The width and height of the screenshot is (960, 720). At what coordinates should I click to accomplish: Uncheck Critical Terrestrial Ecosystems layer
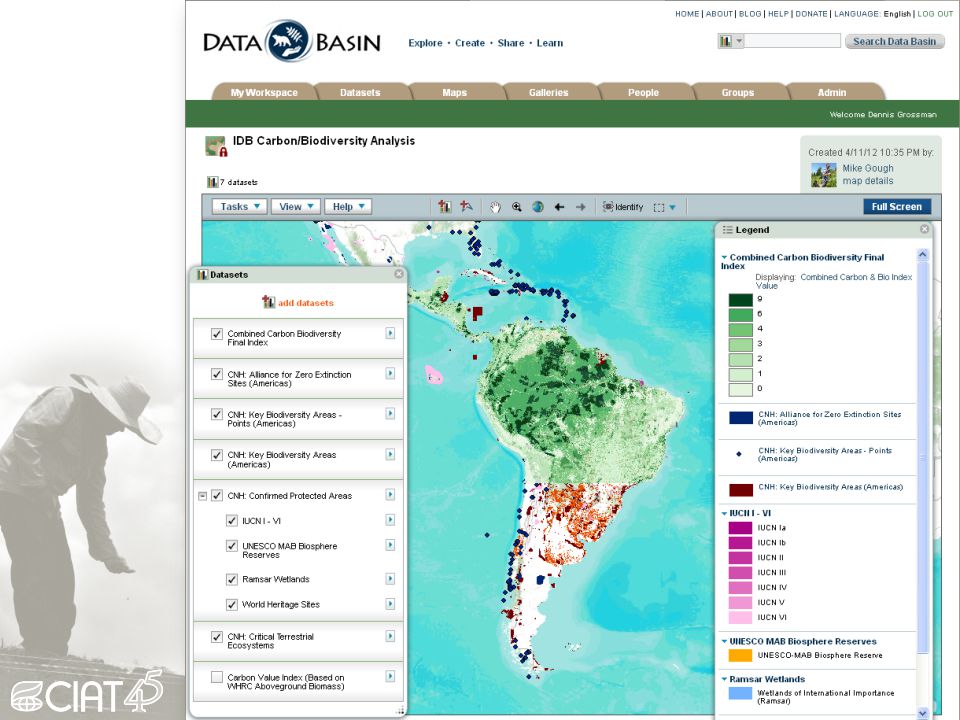(217, 637)
